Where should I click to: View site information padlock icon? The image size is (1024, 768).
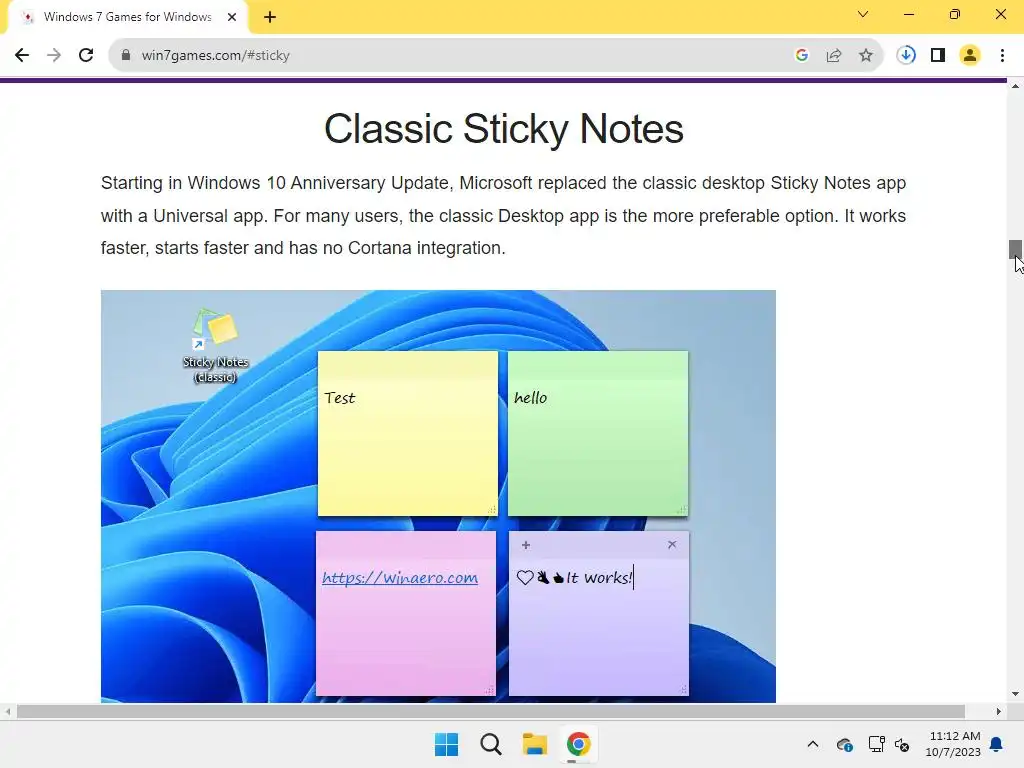coord(125,56)
